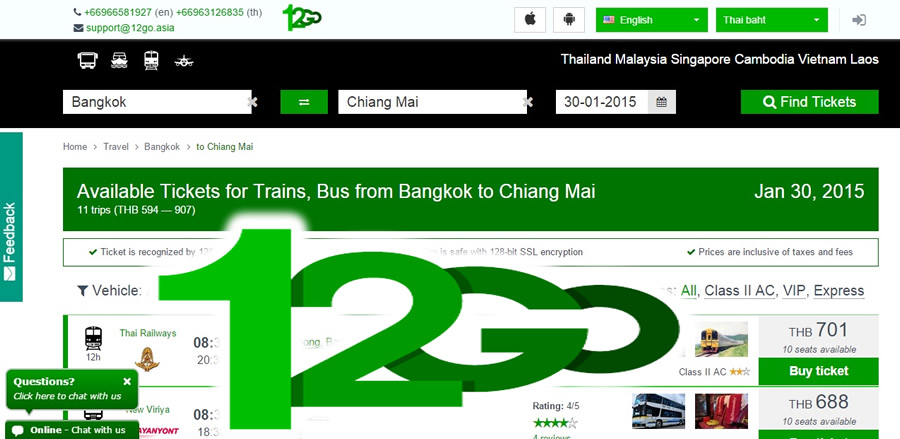Filter trips by VIP class

tap(794, 291)
